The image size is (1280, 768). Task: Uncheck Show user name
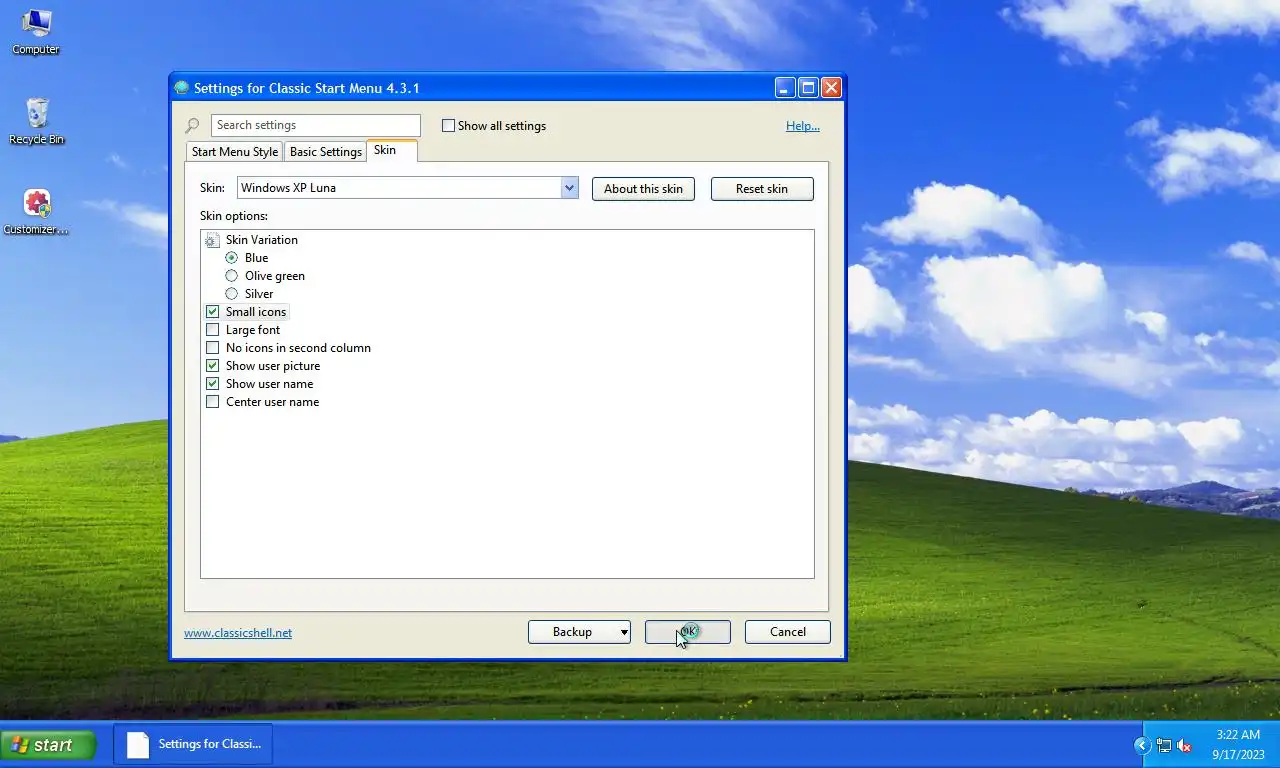212,384
